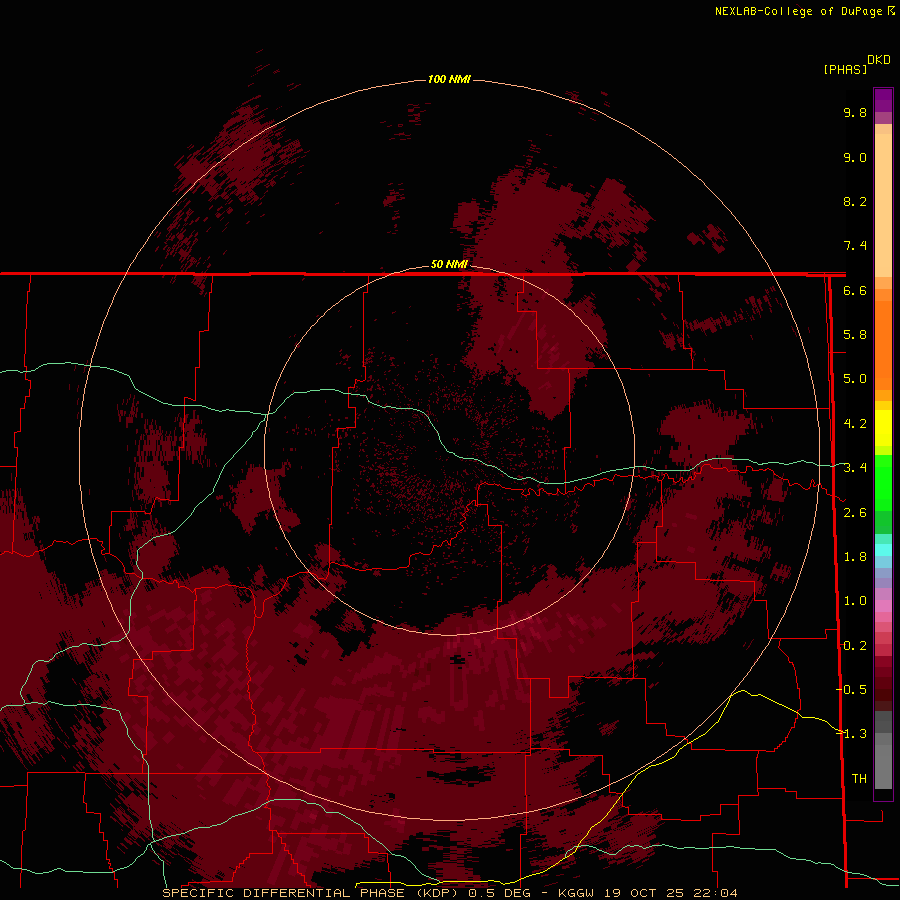Click the 8.2 colorbar value label
This screenshot has width=900, height=900.
pyautogui.click(x=855, y=201)
